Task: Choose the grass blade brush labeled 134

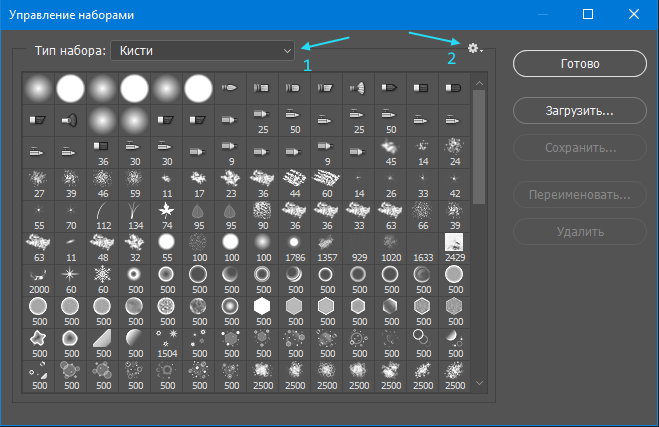Action: (135, 216)
